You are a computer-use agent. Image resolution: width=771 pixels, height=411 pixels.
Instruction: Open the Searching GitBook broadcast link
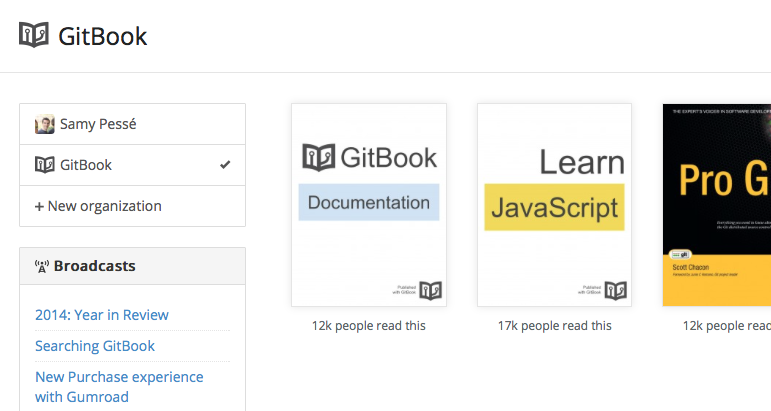click(x=95, y=346)
